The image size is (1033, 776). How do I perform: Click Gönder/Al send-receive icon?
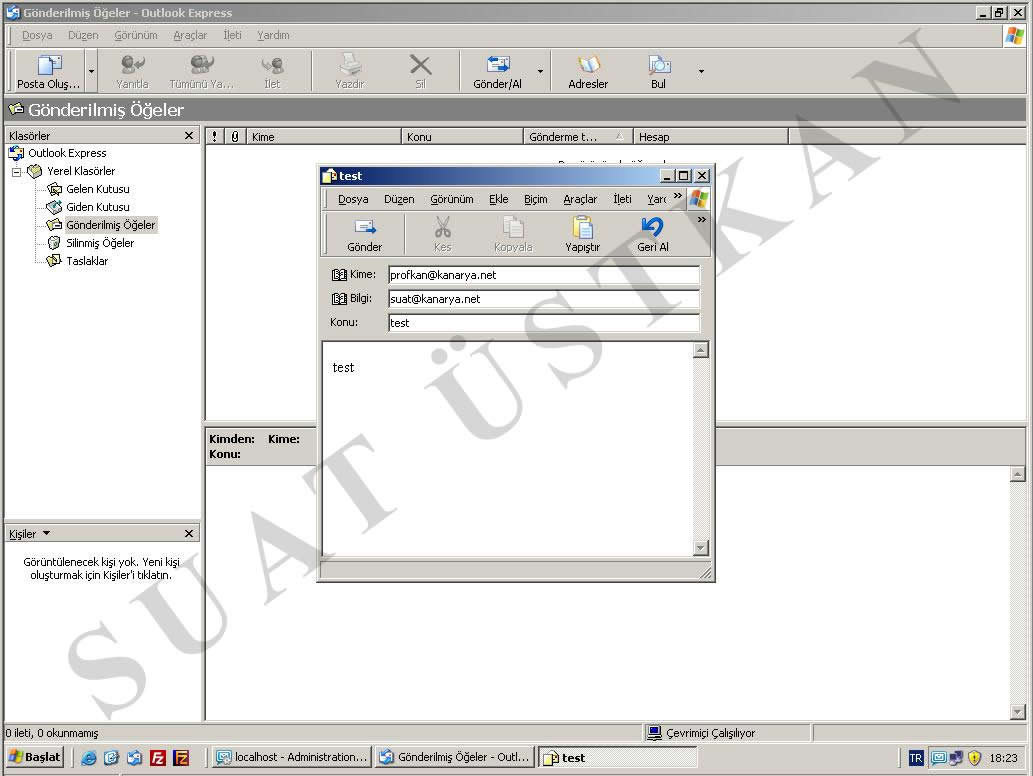[497, 71]
